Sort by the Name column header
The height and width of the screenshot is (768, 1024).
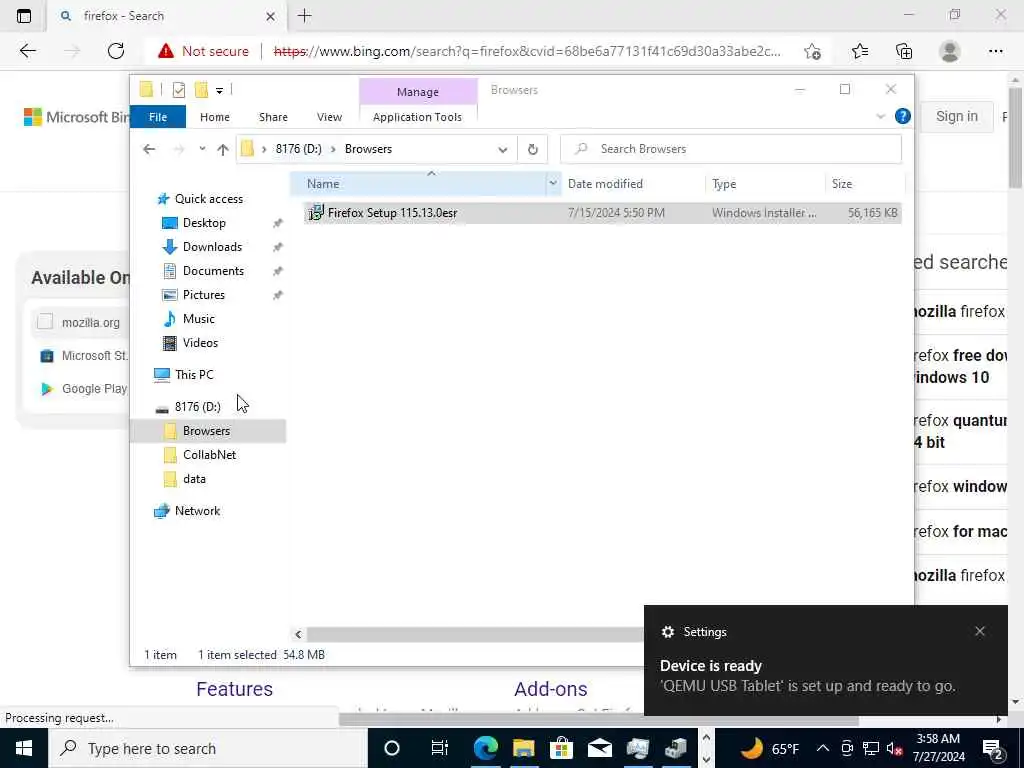click(418, 184)
